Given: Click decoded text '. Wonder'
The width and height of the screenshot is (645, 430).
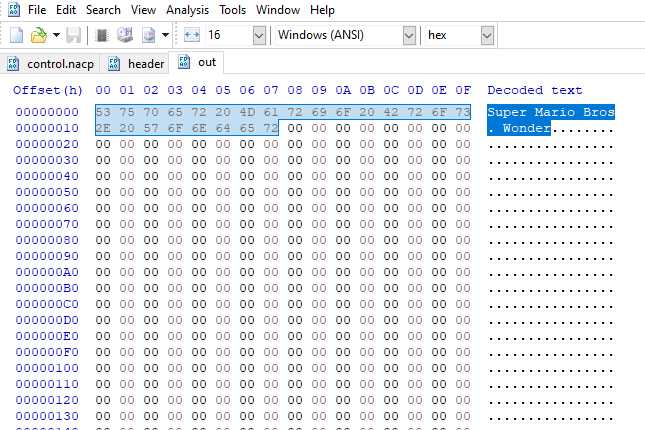Looking at the screenshot, I should (x=519, y=128).
